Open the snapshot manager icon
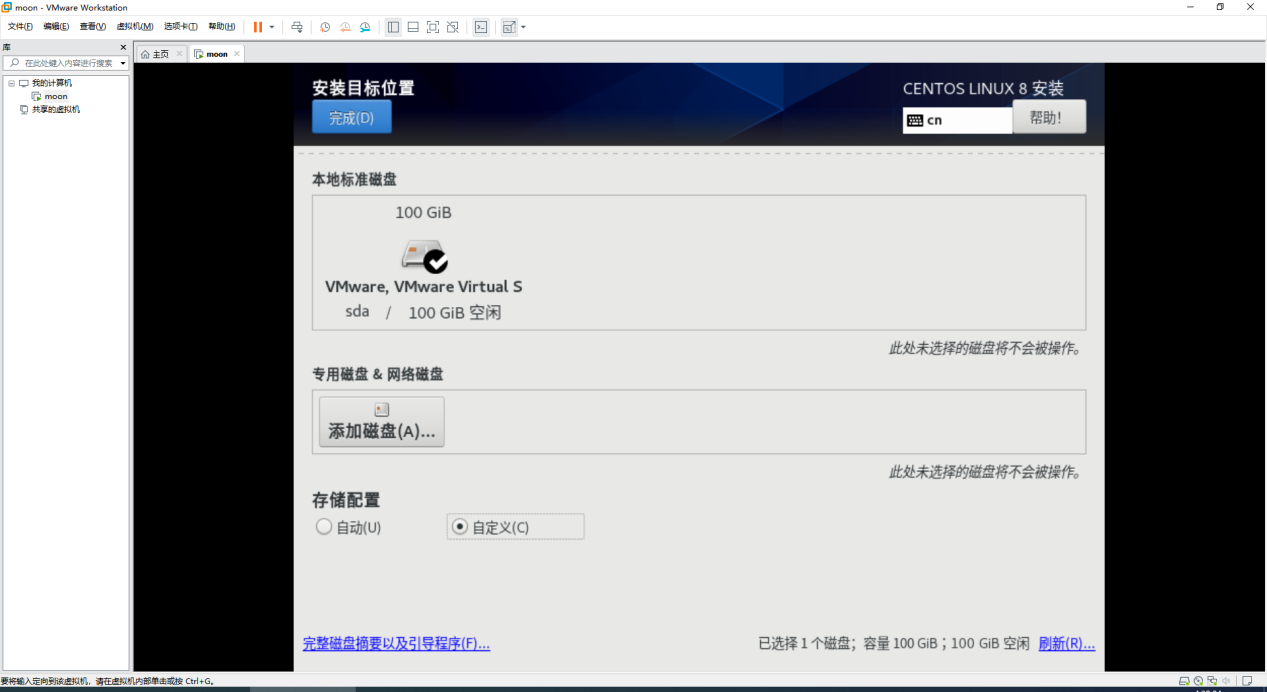The width and height of the screenshot is (1267, 692). [365, 27]
